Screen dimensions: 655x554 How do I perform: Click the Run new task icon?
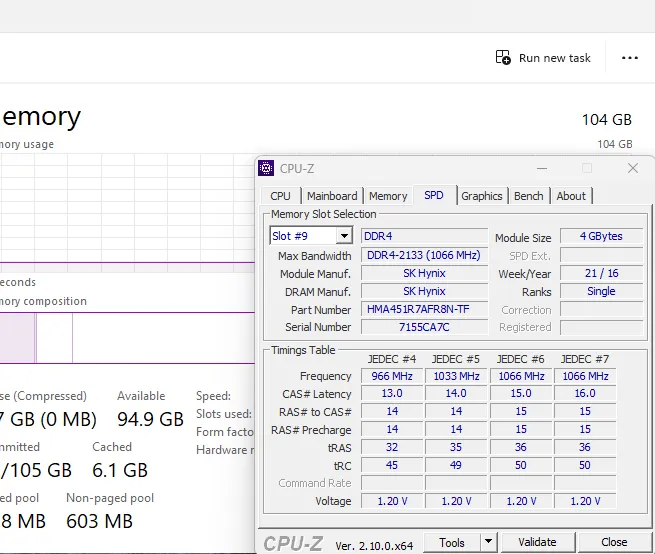tap(503, 58)
